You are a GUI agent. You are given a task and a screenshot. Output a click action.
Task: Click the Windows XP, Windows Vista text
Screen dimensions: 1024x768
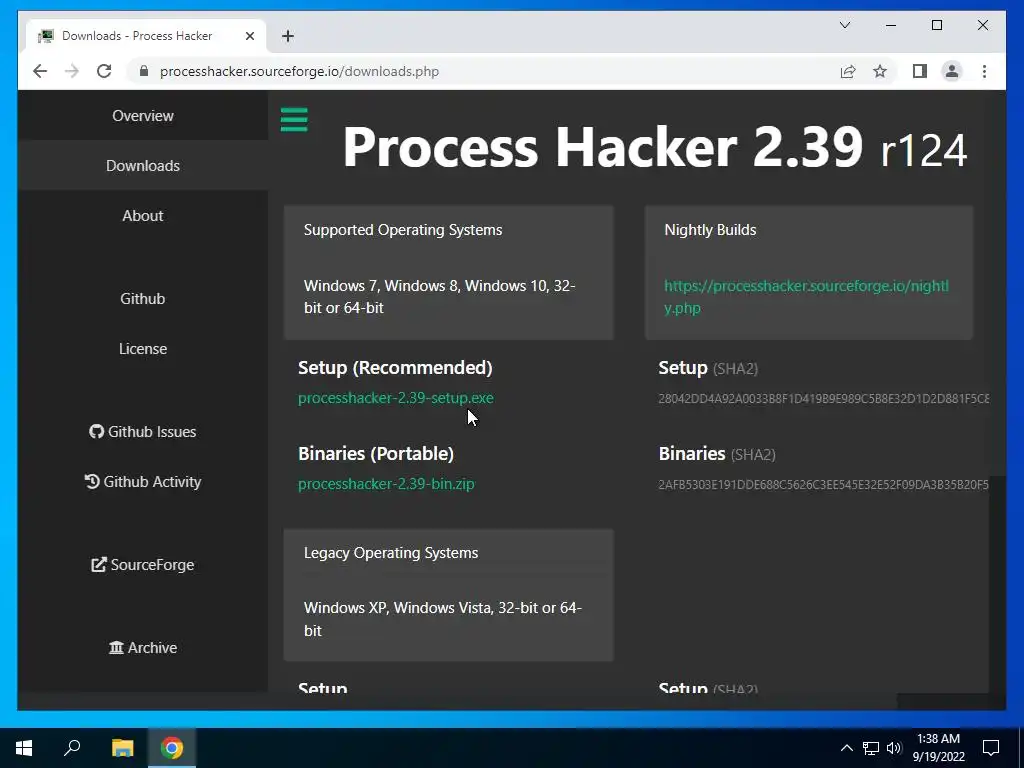(443, 619)
